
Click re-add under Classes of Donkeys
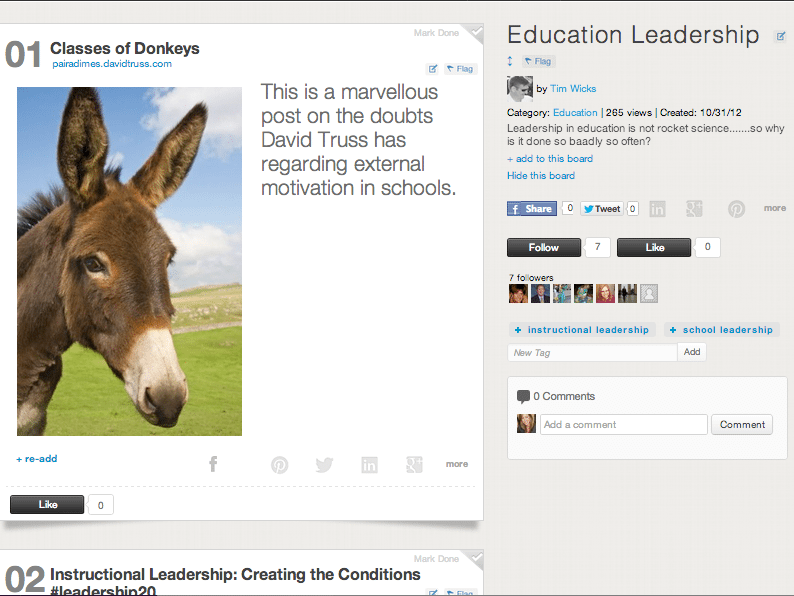(36, 459)
